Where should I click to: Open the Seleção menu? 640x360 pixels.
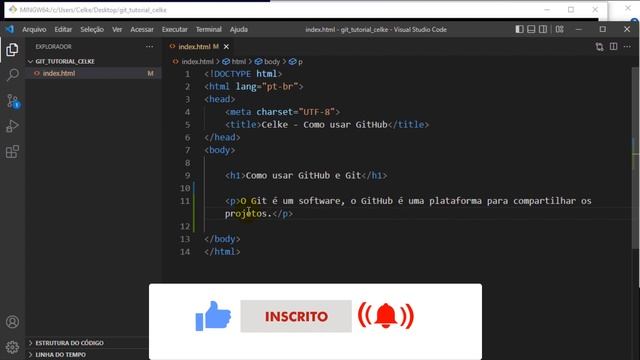(x=92, y=29)
